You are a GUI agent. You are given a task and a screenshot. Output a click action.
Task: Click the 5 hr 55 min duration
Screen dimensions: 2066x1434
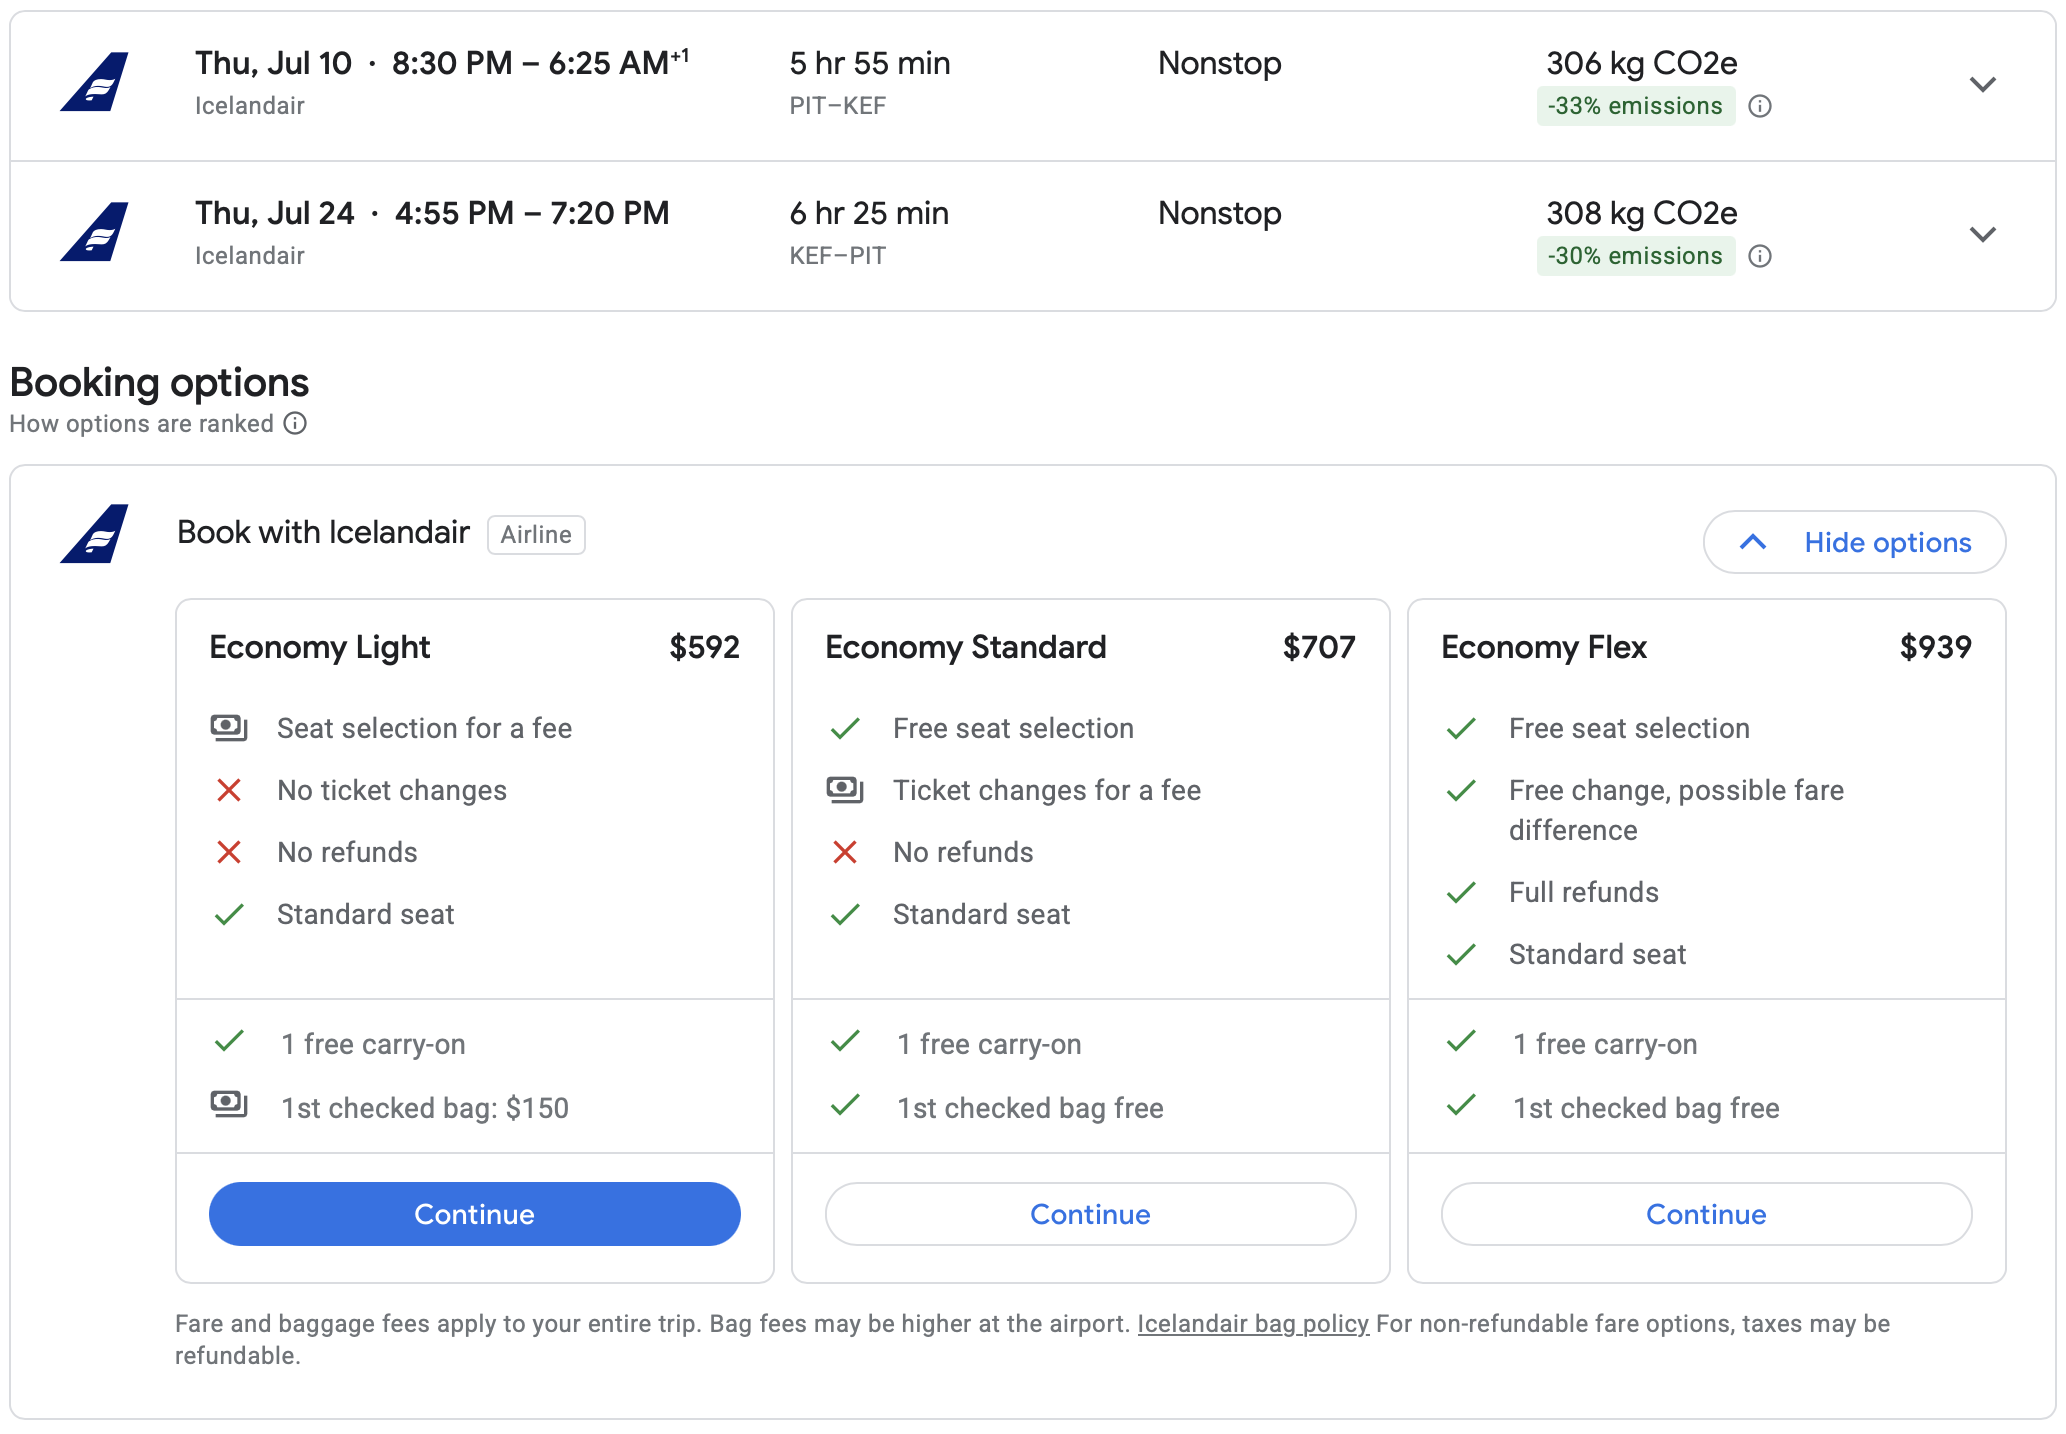click(869, 63)
